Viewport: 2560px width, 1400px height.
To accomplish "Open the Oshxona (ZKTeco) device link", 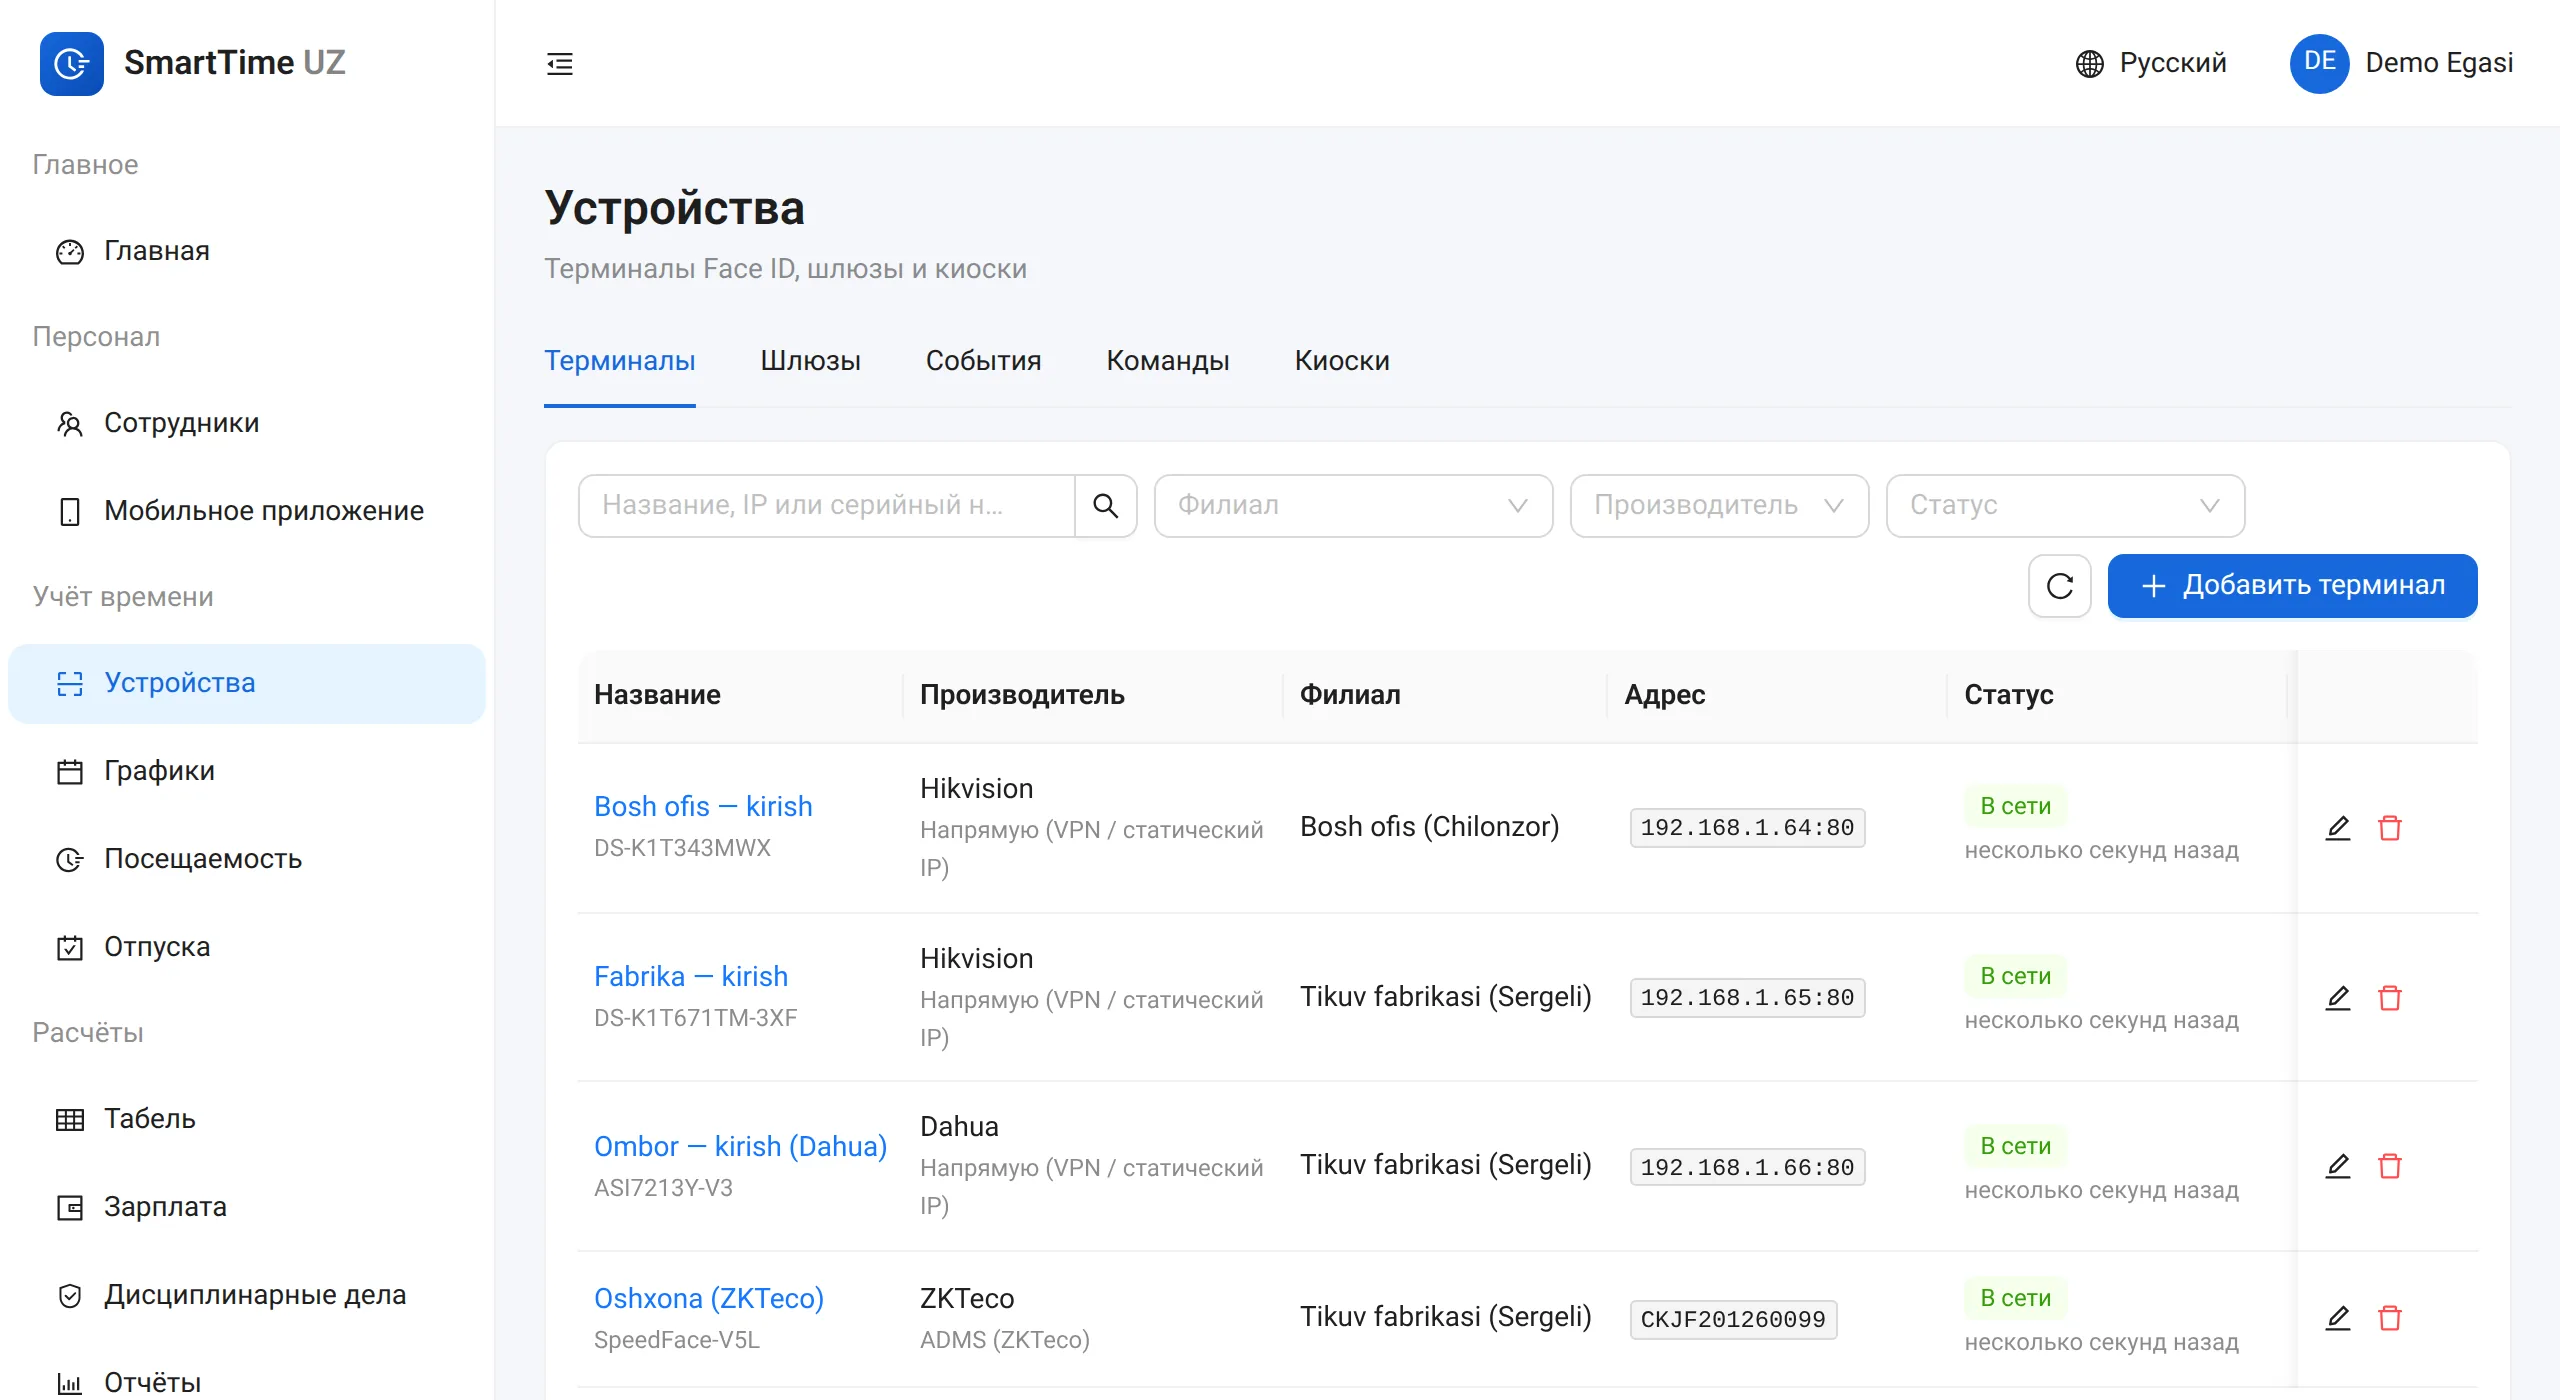I will tap(708, 1298).
